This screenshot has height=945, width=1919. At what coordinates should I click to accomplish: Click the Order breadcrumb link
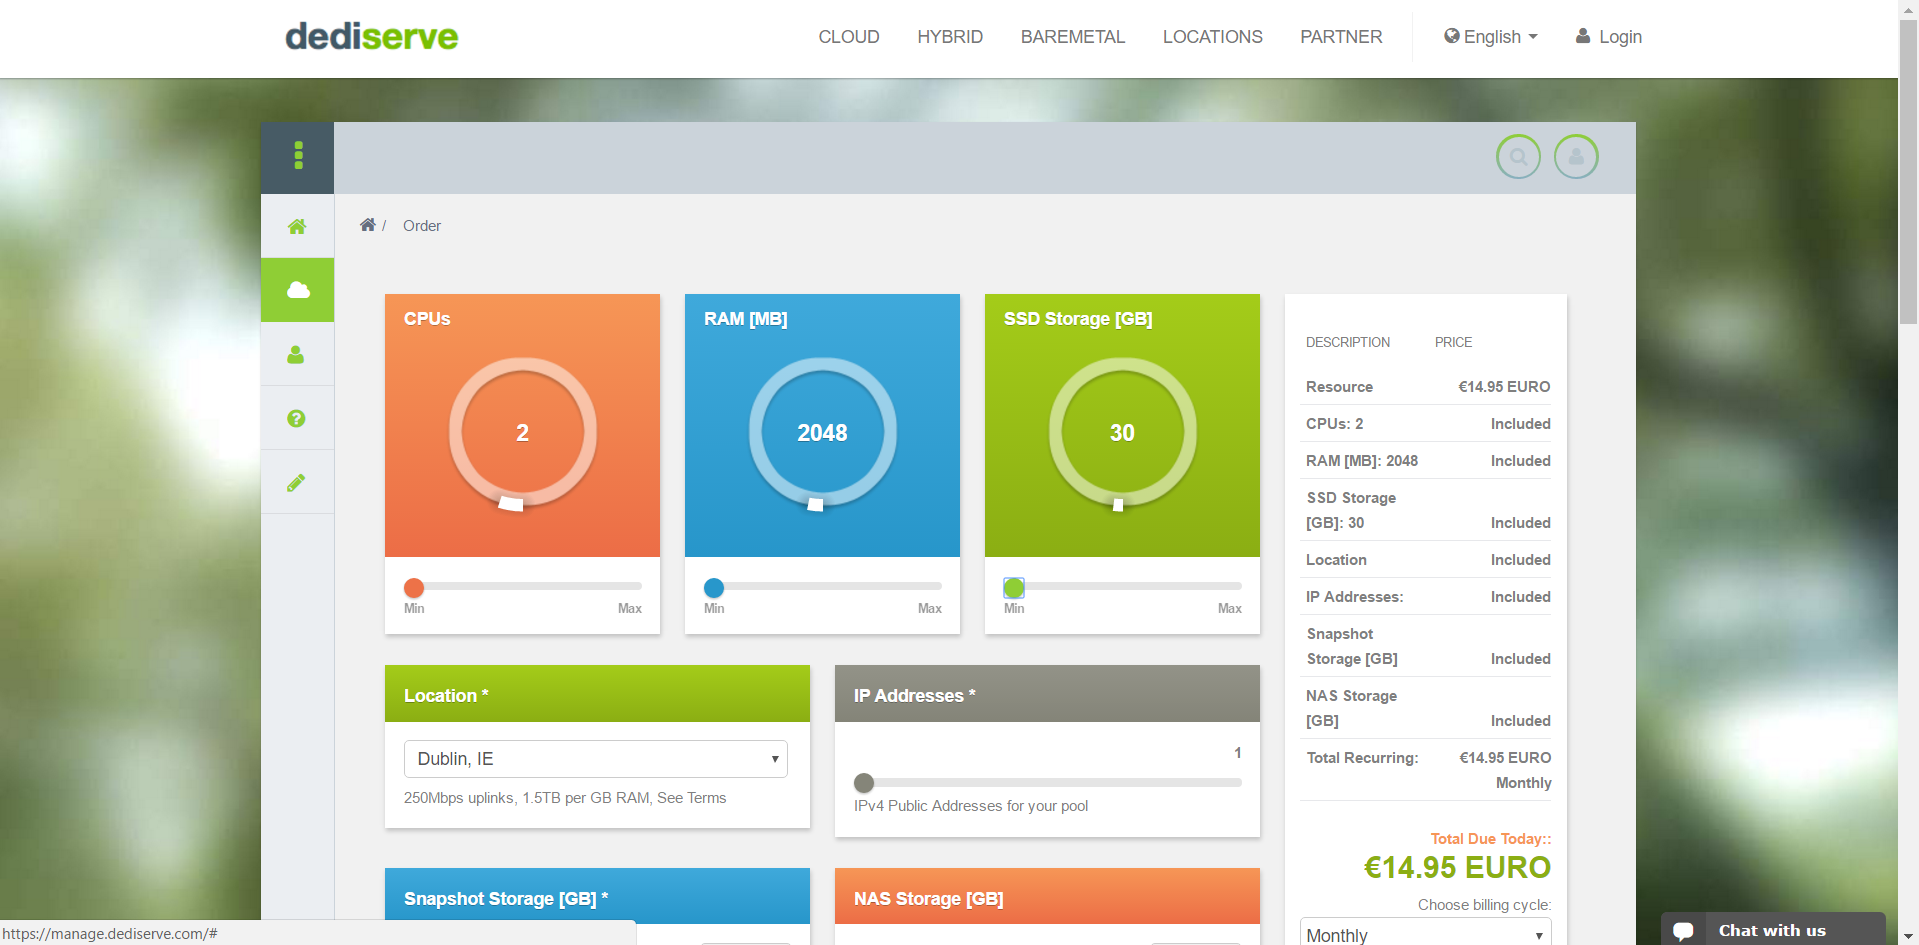[422, 226]
